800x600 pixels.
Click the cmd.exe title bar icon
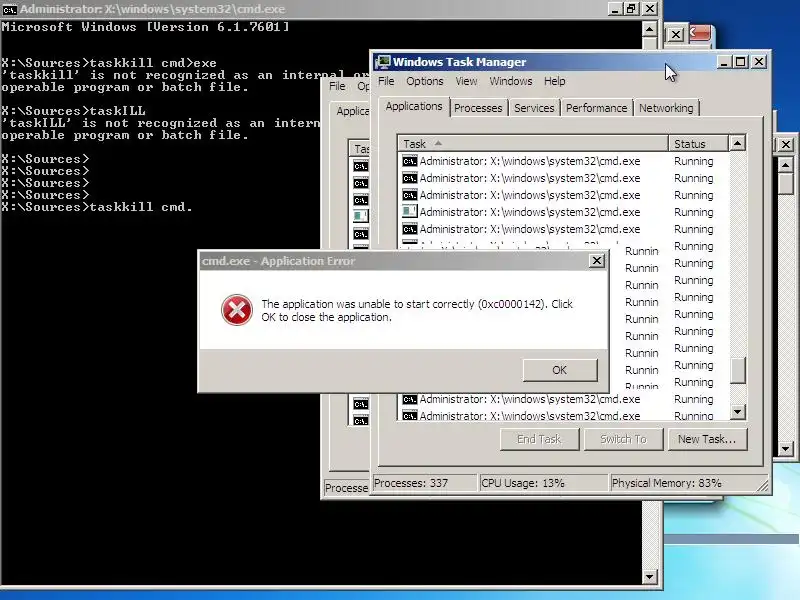pyautogui.click(x=9, y=9)
